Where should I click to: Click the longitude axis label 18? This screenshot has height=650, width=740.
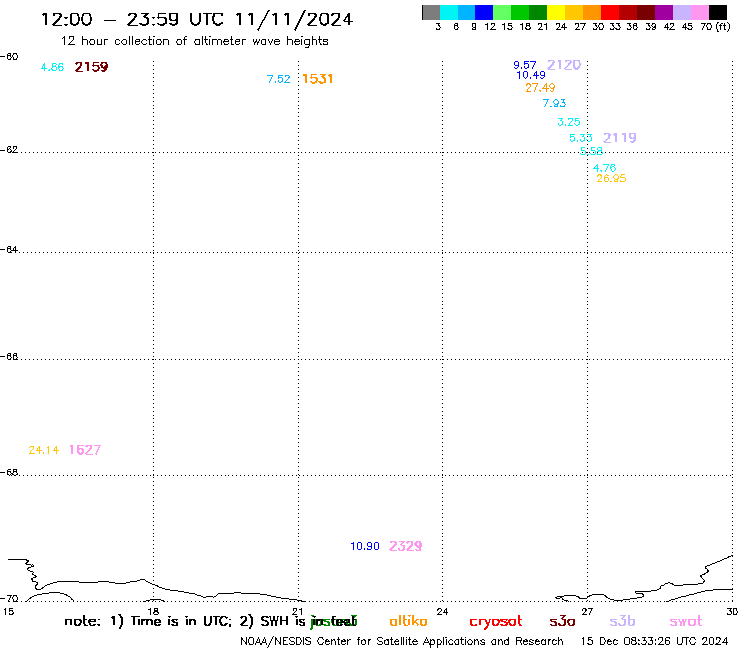pyautogui.click(x=153, y=612)
